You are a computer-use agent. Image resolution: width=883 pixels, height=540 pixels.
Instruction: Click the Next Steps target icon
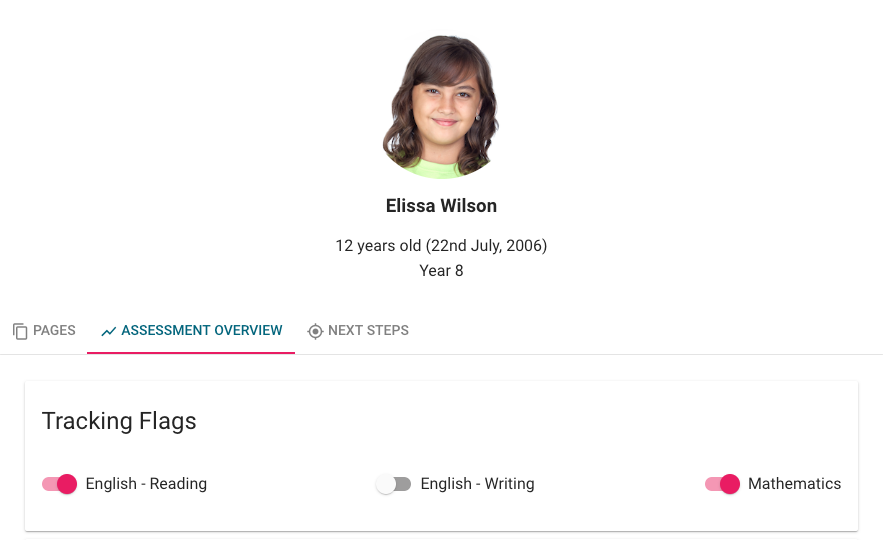click(x=315, y=331)
